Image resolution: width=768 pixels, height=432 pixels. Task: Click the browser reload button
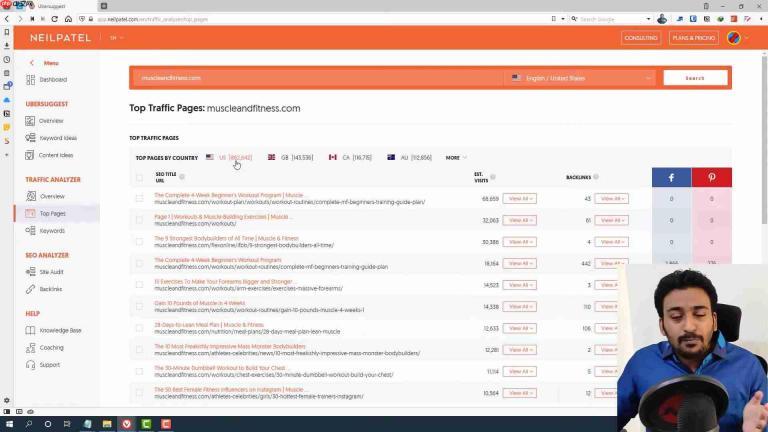click(x=54, y=19)
